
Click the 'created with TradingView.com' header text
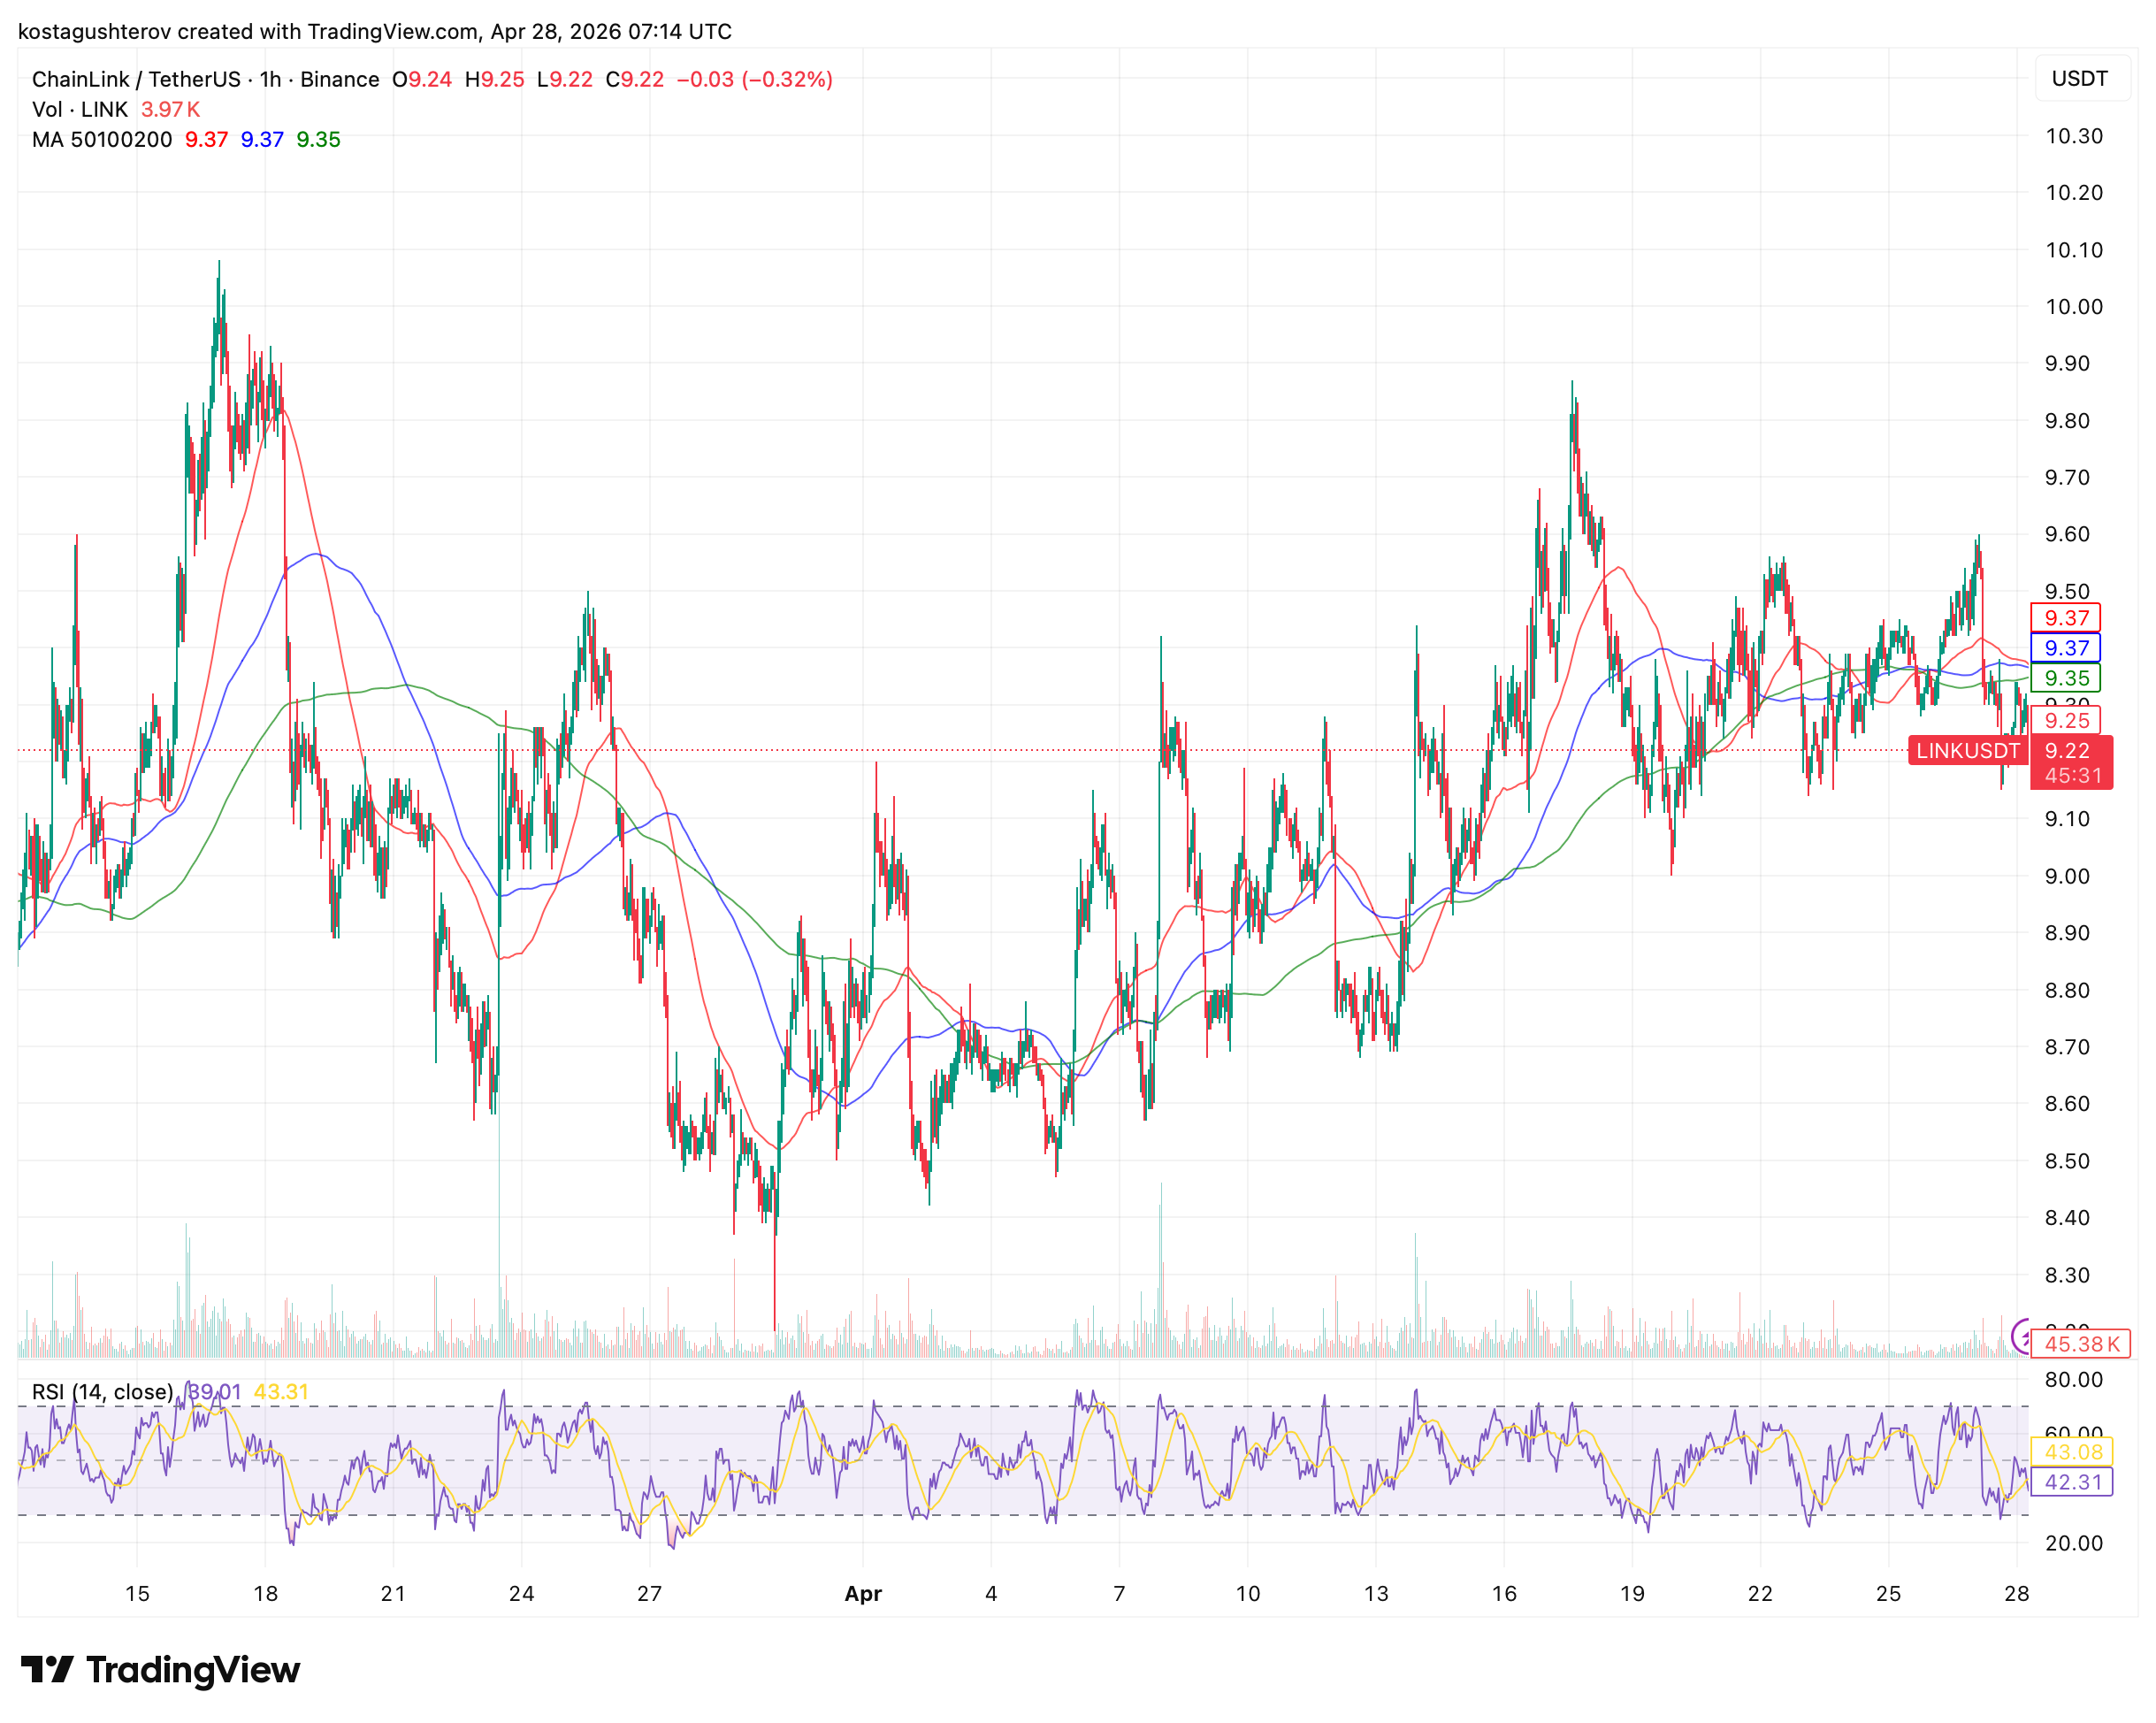click(x=330, y=31)
